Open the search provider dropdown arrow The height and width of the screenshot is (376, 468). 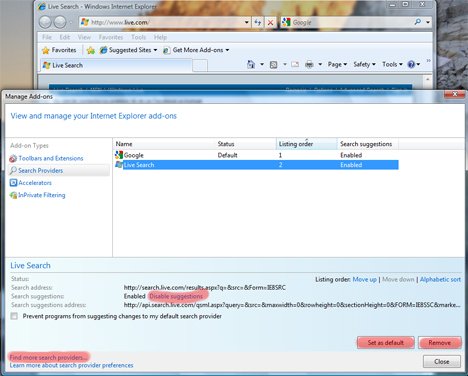428,23
